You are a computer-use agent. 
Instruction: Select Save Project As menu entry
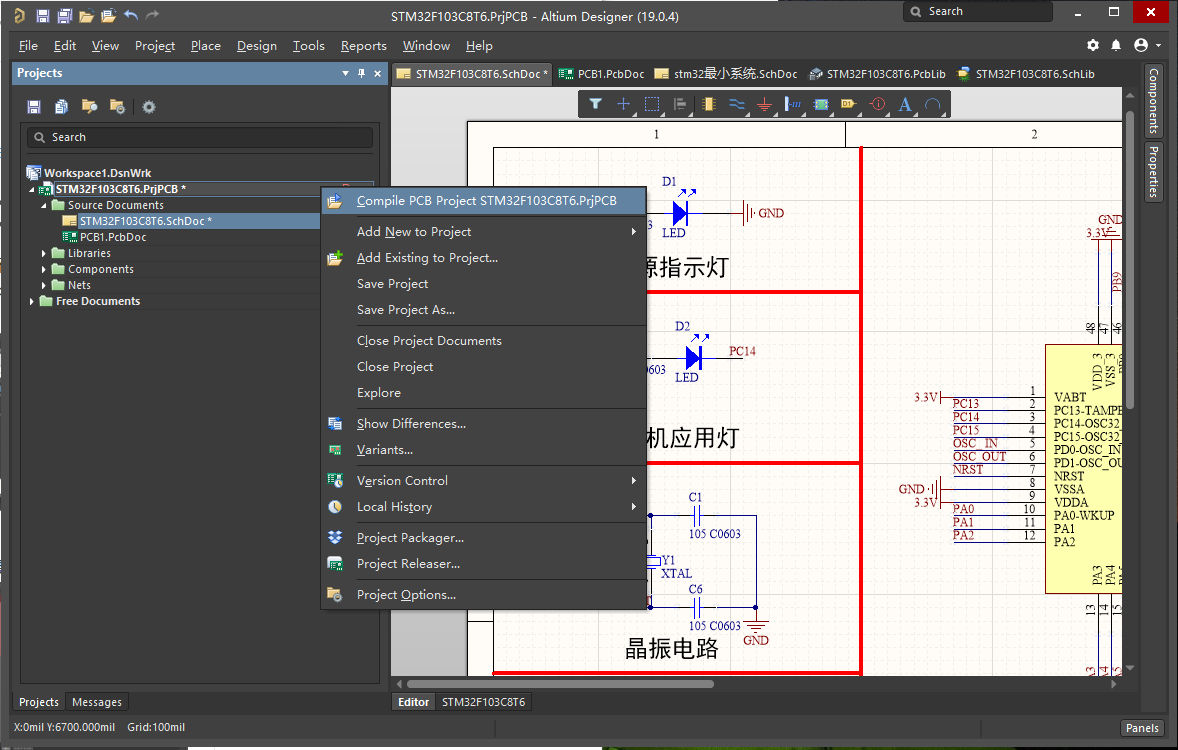click(484, 310)
